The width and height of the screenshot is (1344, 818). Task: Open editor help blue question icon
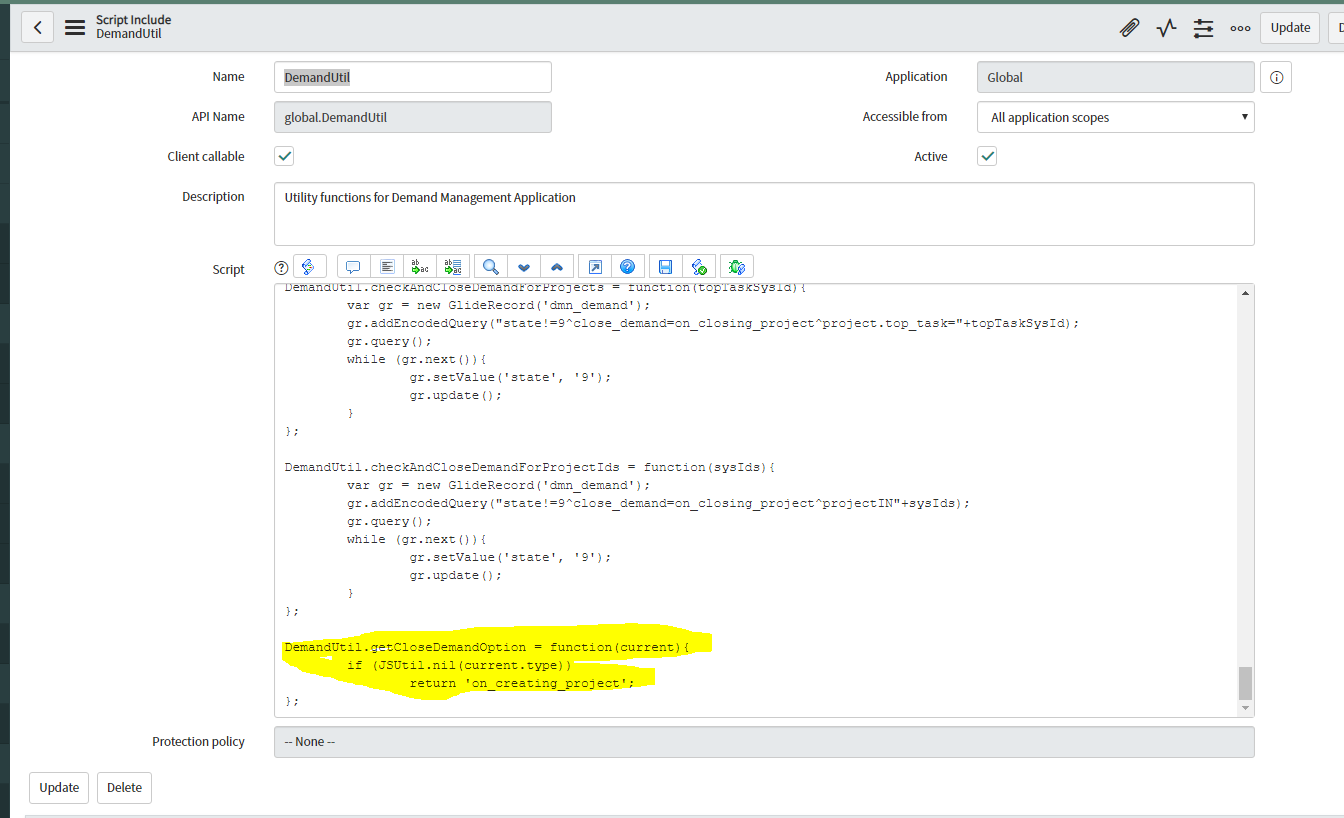628,267
